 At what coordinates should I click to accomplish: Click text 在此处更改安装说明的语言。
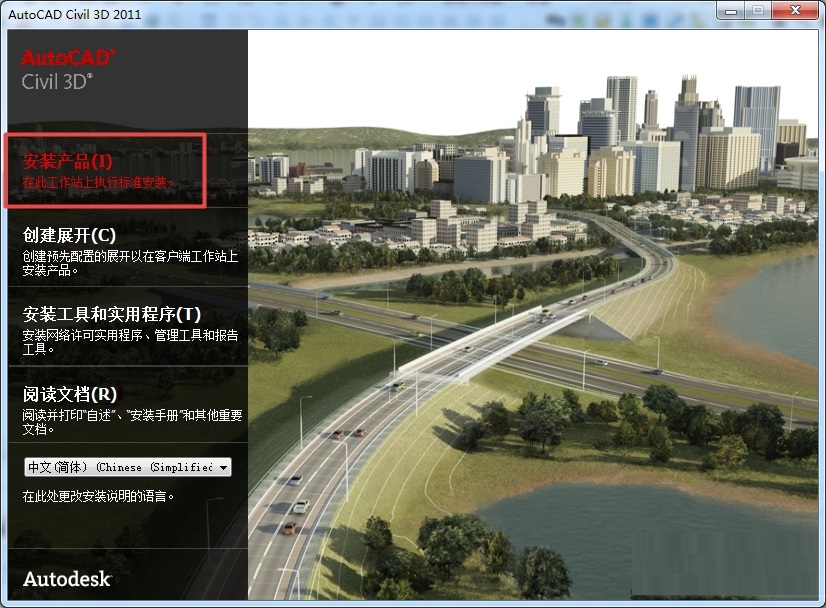[98, 496]
